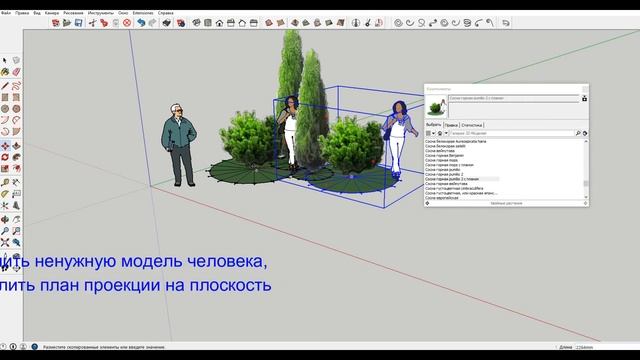Click the component description box

pyautogui.click(x=514, y=110)
